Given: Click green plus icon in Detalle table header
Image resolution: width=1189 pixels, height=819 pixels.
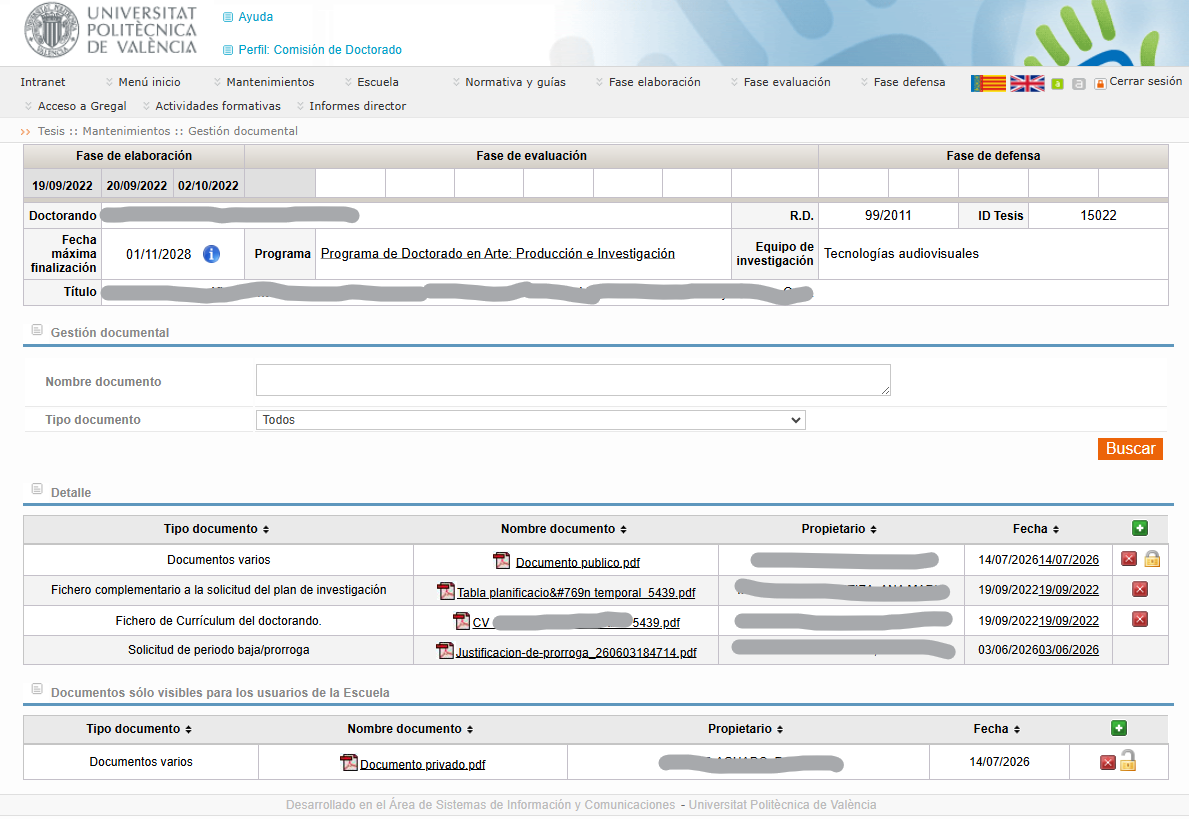Looking at the screenshot, I should tap(1140, 529).
